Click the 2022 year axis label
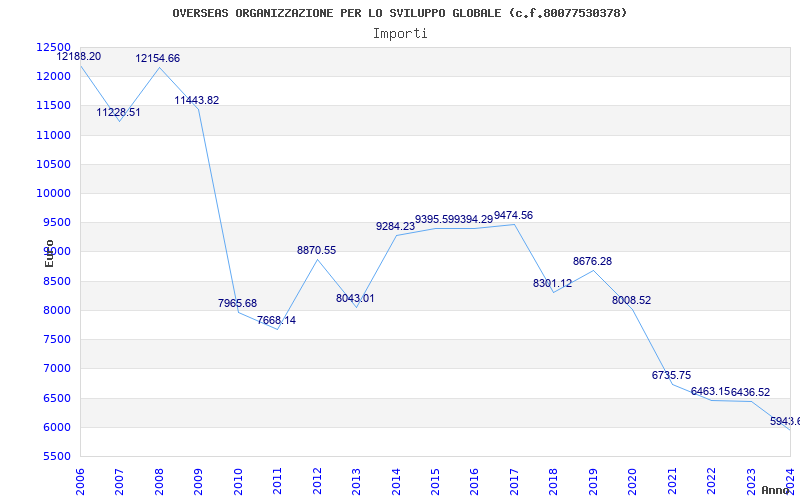 tap(712, 481)
